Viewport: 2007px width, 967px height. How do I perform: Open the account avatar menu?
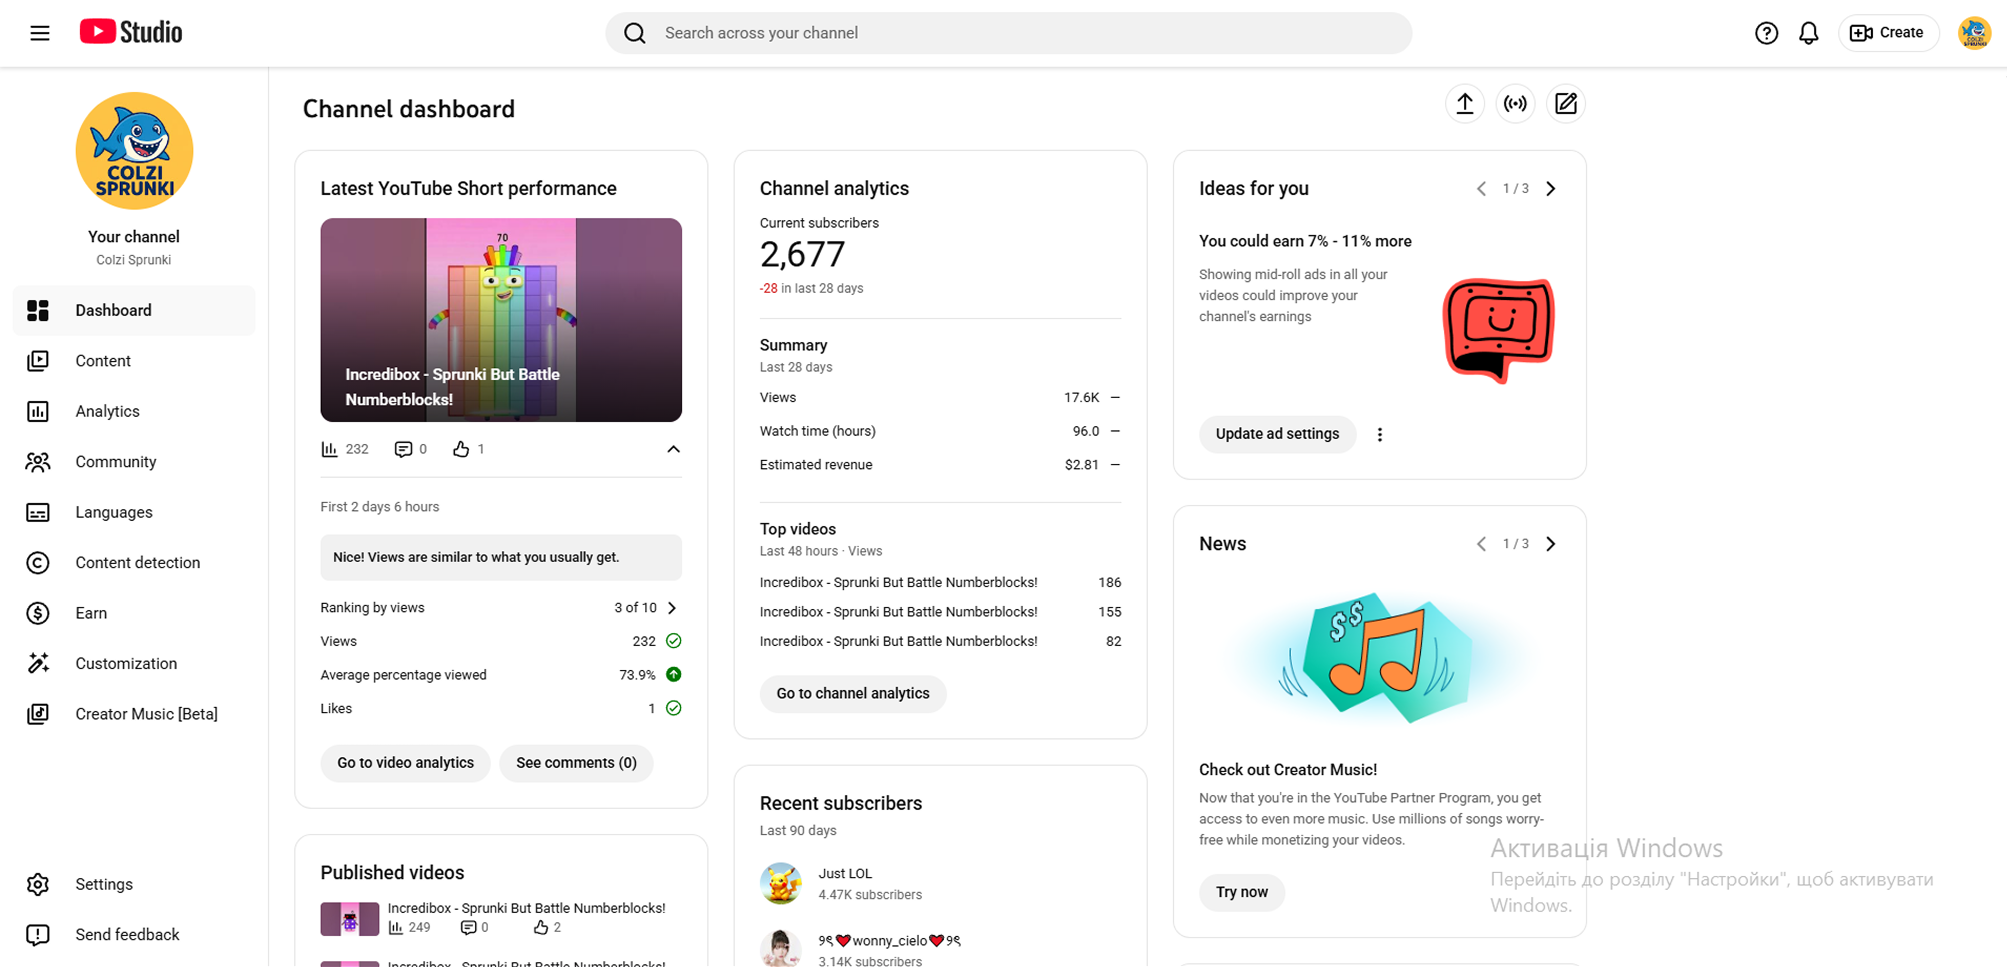pos(1973,33)
